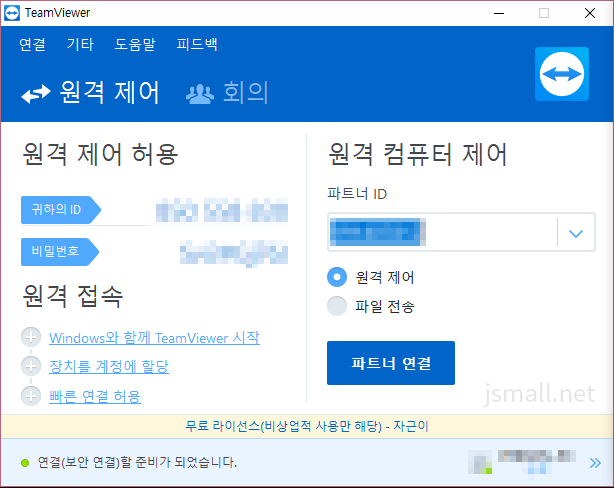
Task: Open Windows와 함께 TeamViewer 시작 link
Action: (x=154, y=338)
